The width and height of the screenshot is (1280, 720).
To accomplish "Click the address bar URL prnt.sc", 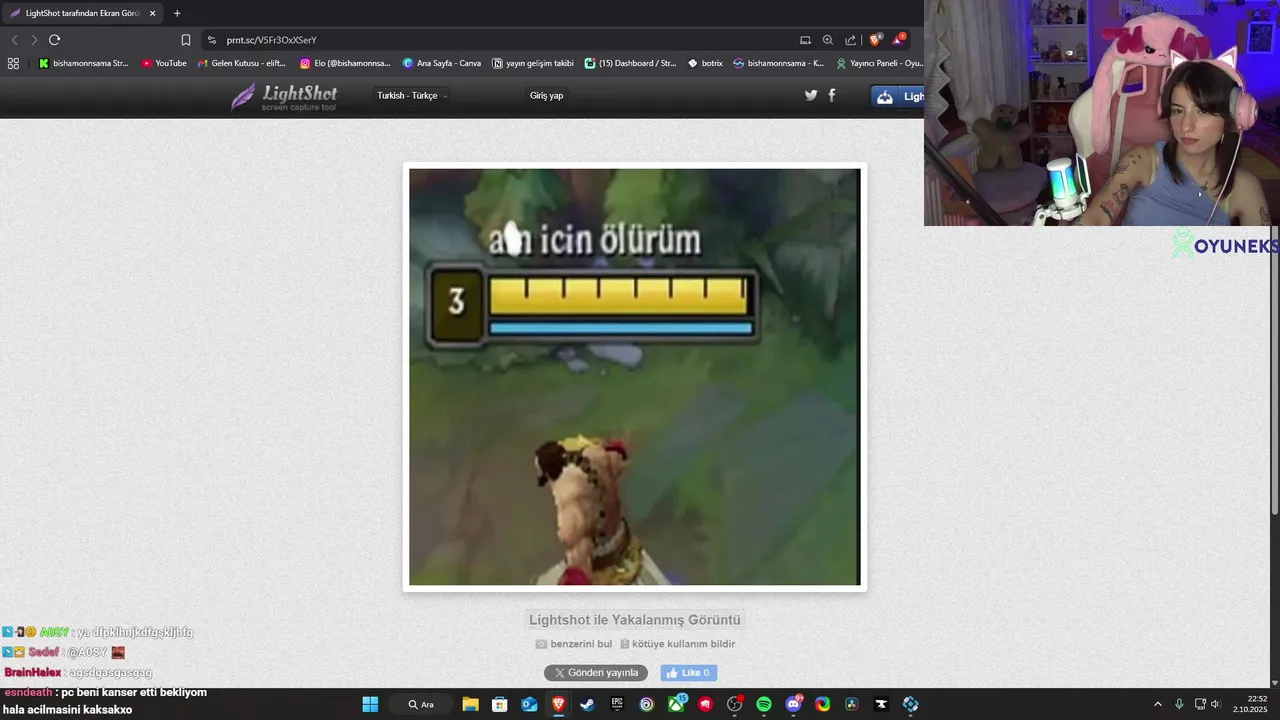I will click(x=271, y=40).
